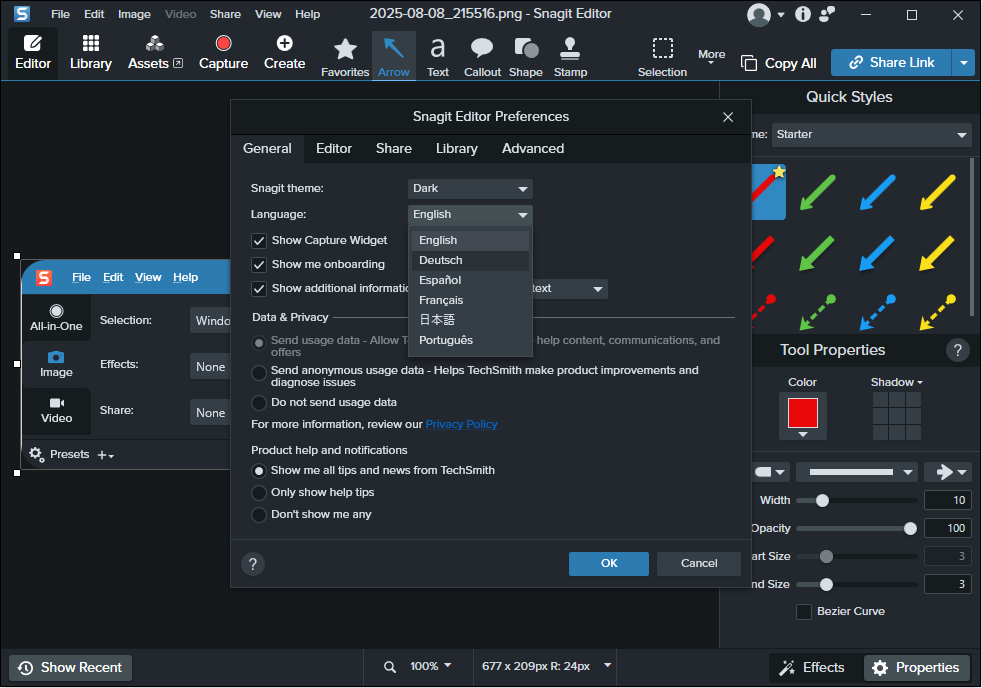The width and height of the screenshot is (982, 688).
Task: Click the Video camera icon in captured widget
Action: click(x=56, y=403)
